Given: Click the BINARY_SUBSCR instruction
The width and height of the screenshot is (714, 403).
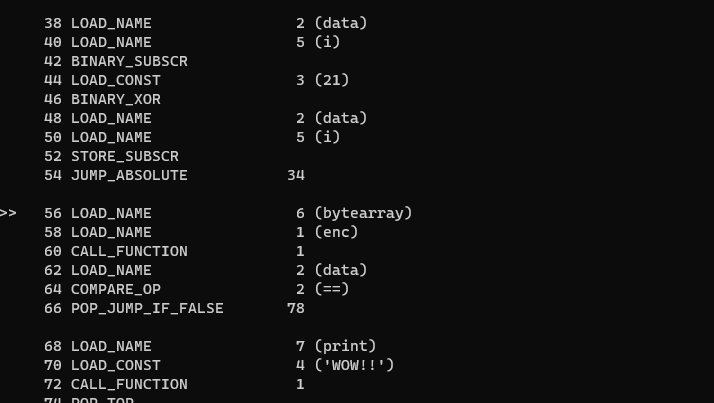Looking at the screenshot, I should coord(129,61).
